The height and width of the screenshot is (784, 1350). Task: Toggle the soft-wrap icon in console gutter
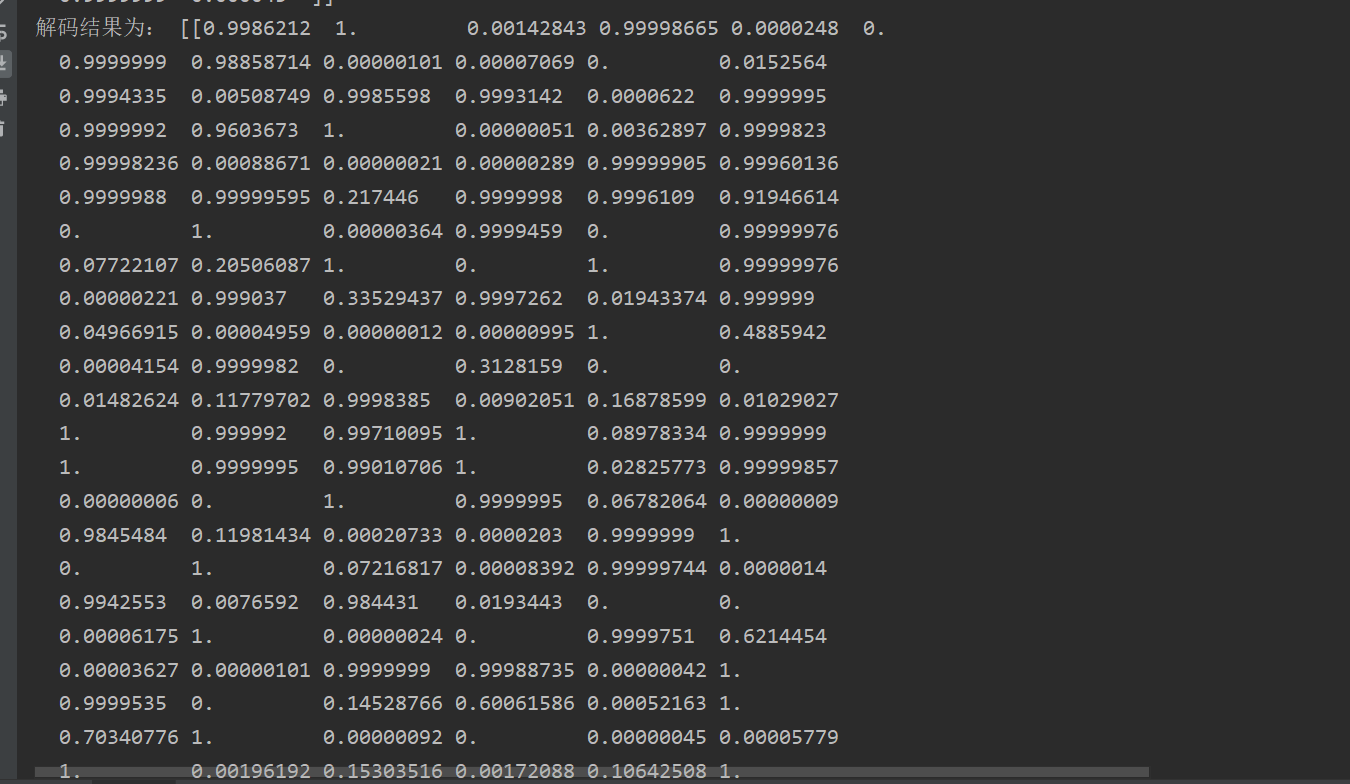coord(3,31)
